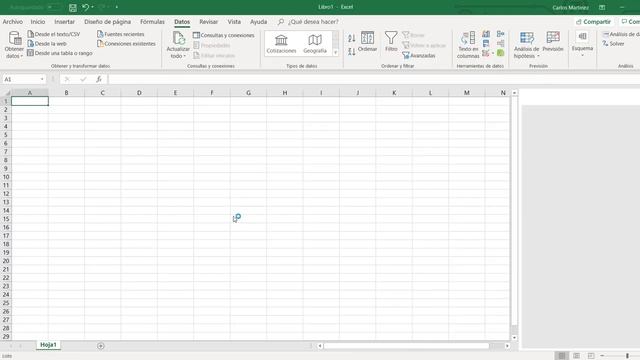The width and height of the screenshot is (640, 360).
Task: Click Desde el texto/CSV
Action: pyautogui.click(x=53, y=34)
